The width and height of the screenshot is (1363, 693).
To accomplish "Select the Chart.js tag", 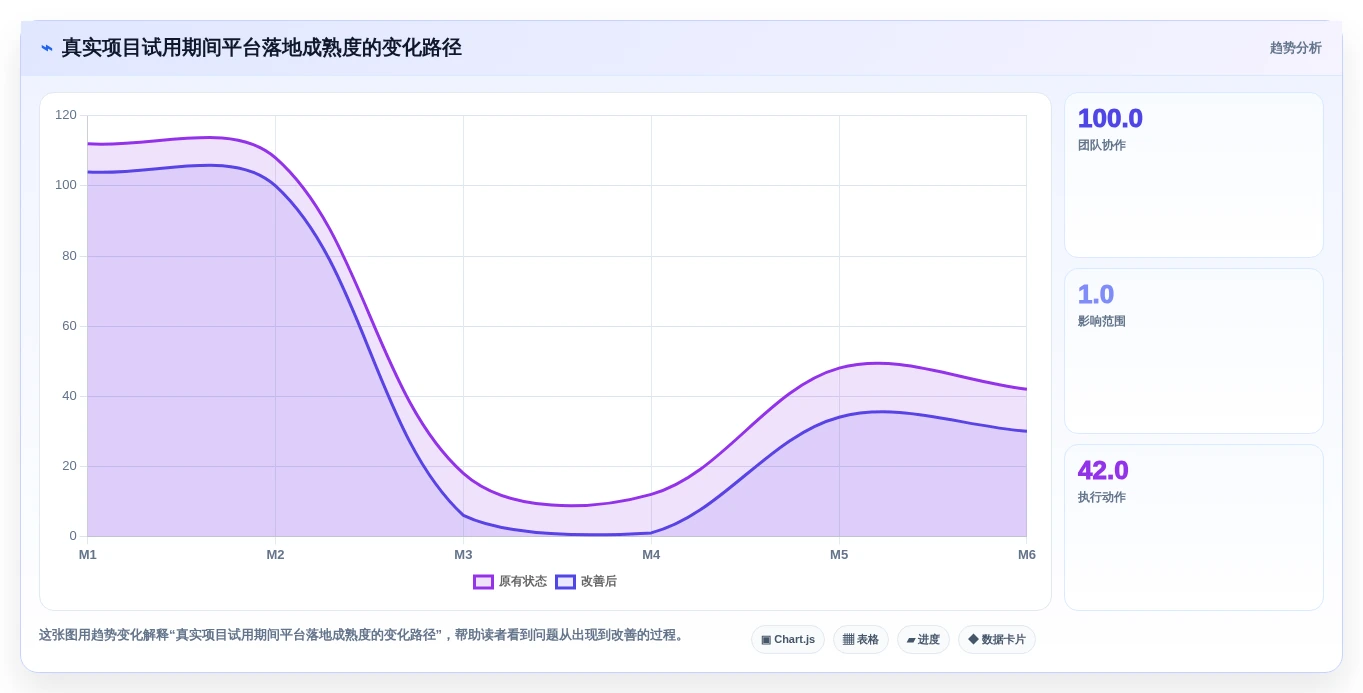I will pos(788,640).
